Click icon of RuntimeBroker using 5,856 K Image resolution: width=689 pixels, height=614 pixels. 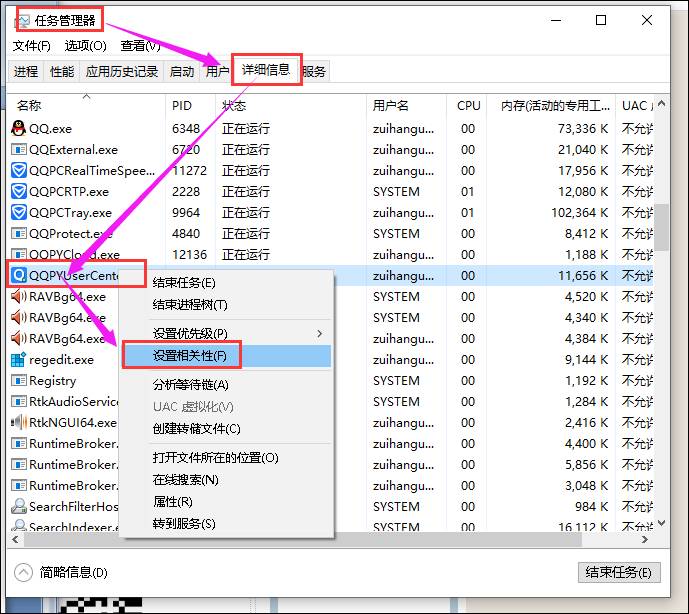click(x=18, y=465)
